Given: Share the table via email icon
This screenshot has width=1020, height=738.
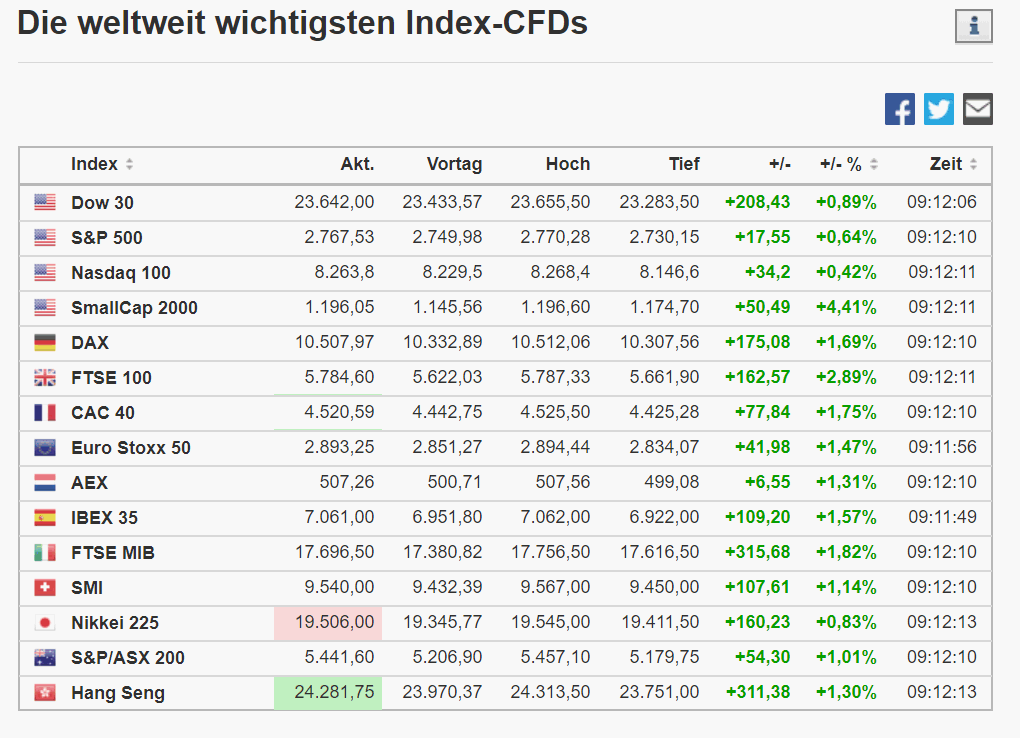Looking at the screenshot, I should tap(978, 109).
